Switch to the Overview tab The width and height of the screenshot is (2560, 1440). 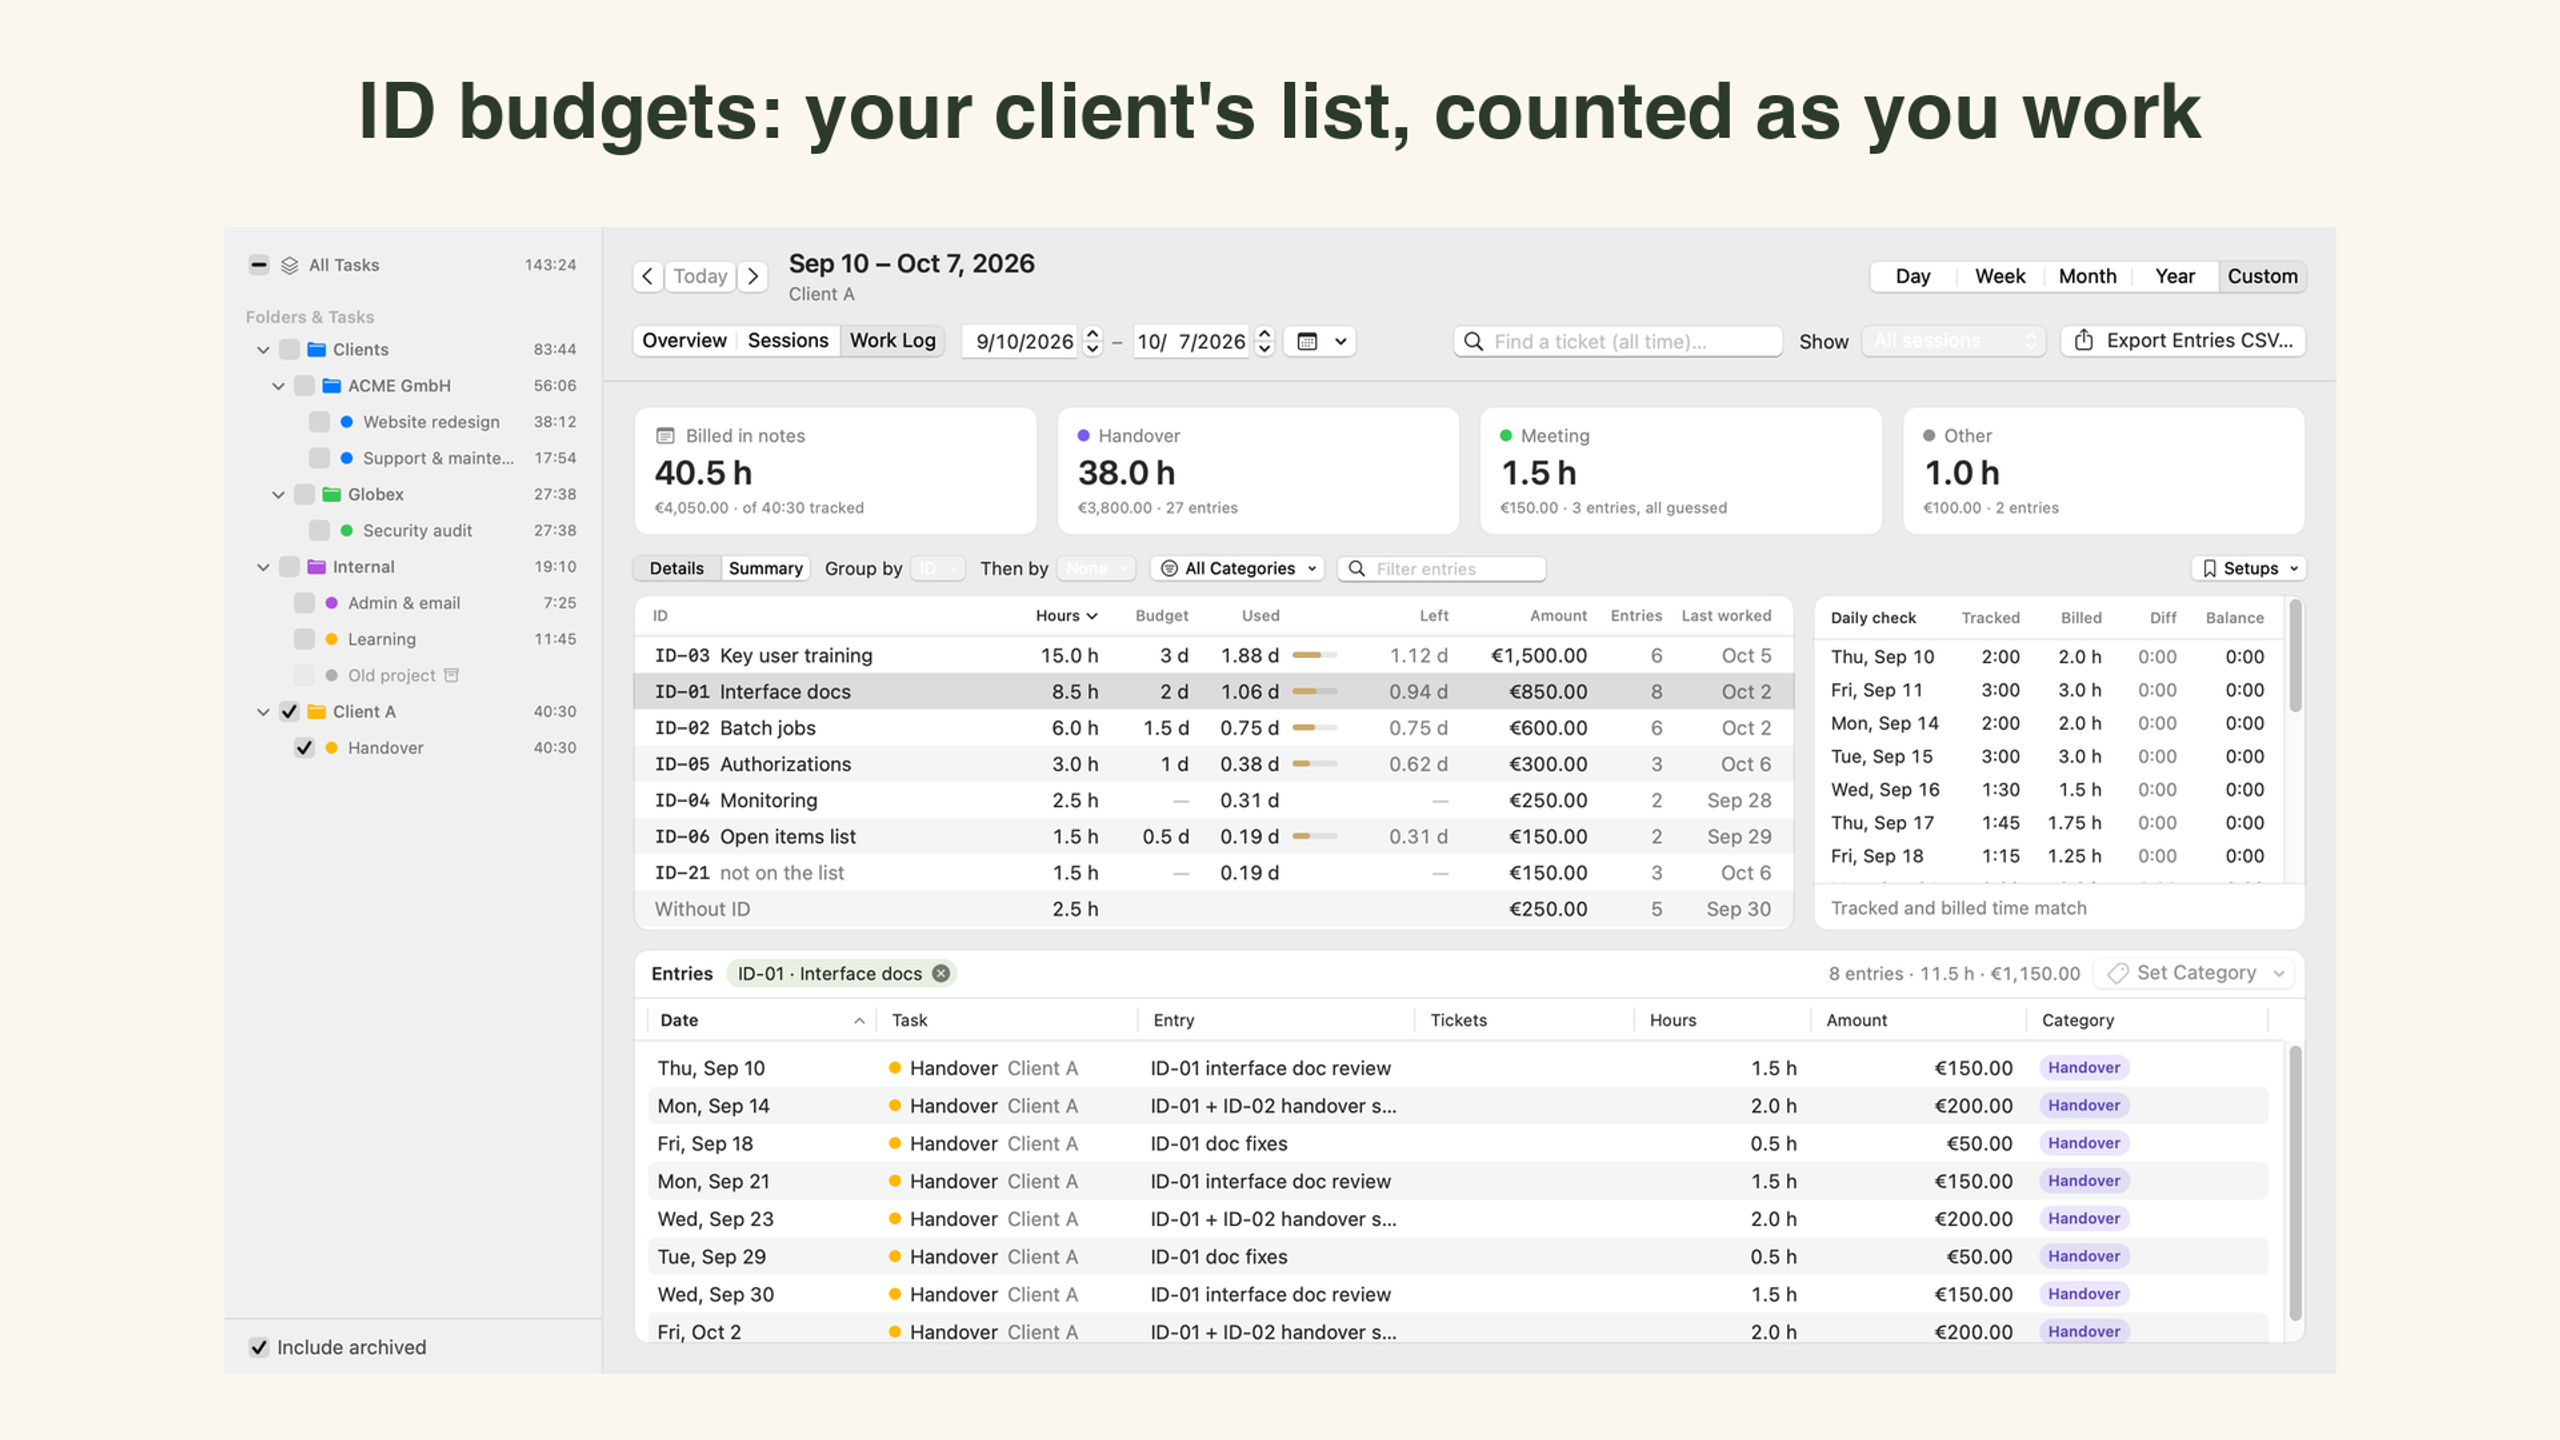click(685, 340)
